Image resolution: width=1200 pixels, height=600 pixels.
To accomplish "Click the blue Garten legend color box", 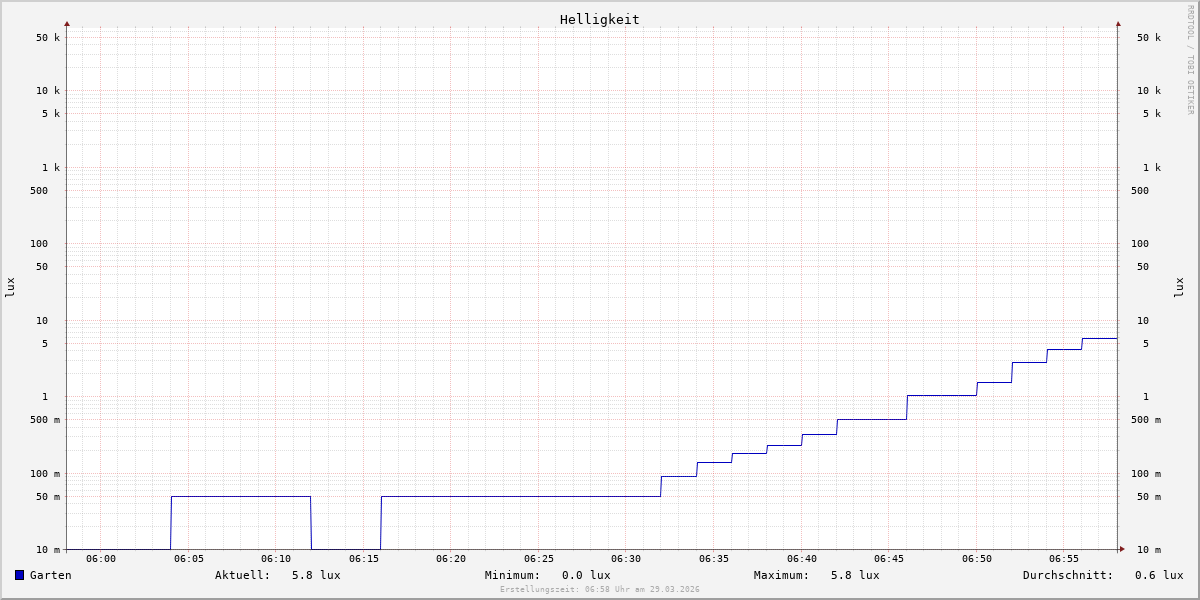I will [19, 575].
